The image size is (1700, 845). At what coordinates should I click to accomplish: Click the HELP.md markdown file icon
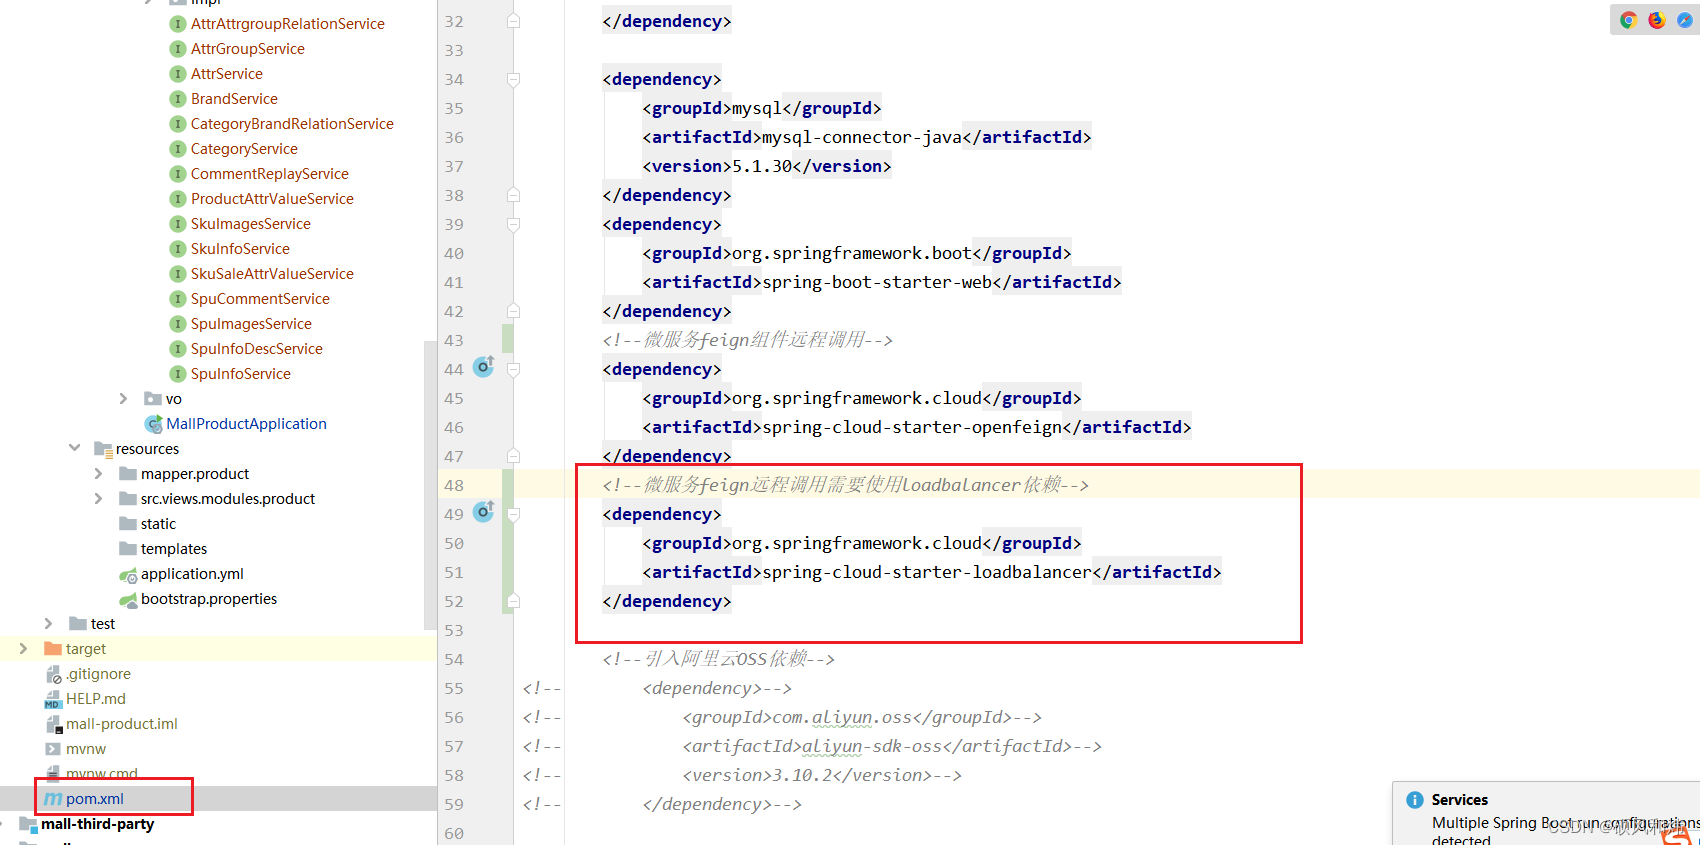coord(53,699)
